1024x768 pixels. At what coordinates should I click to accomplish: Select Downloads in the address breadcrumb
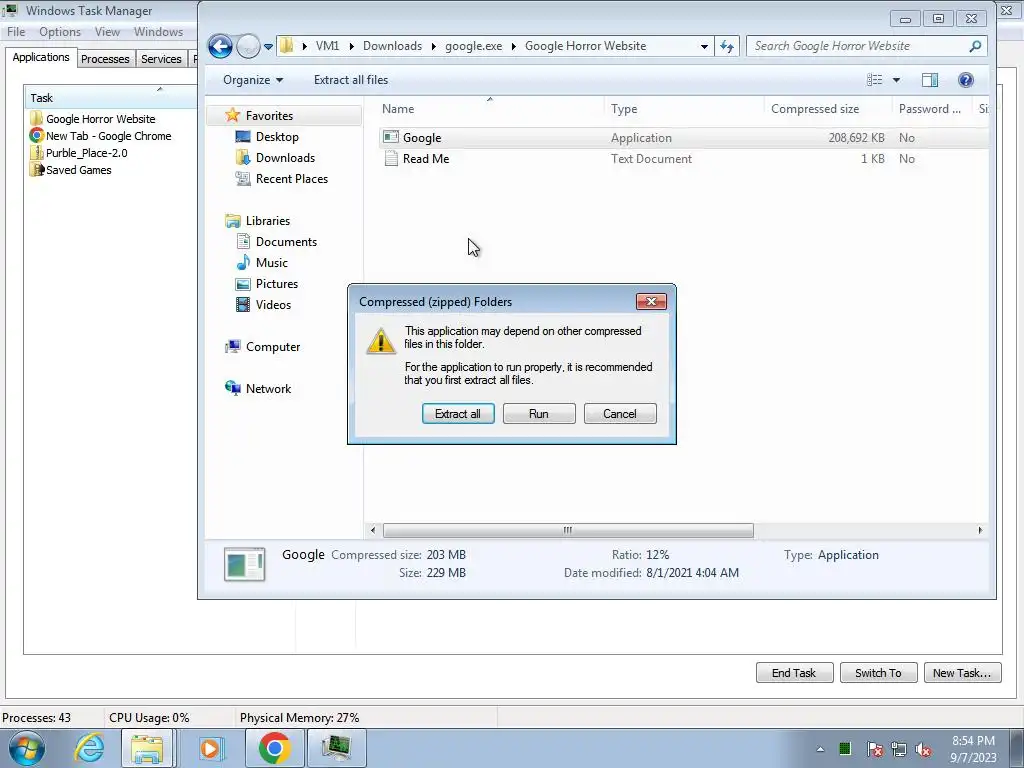pyautogui.click(x=392, y=46)
